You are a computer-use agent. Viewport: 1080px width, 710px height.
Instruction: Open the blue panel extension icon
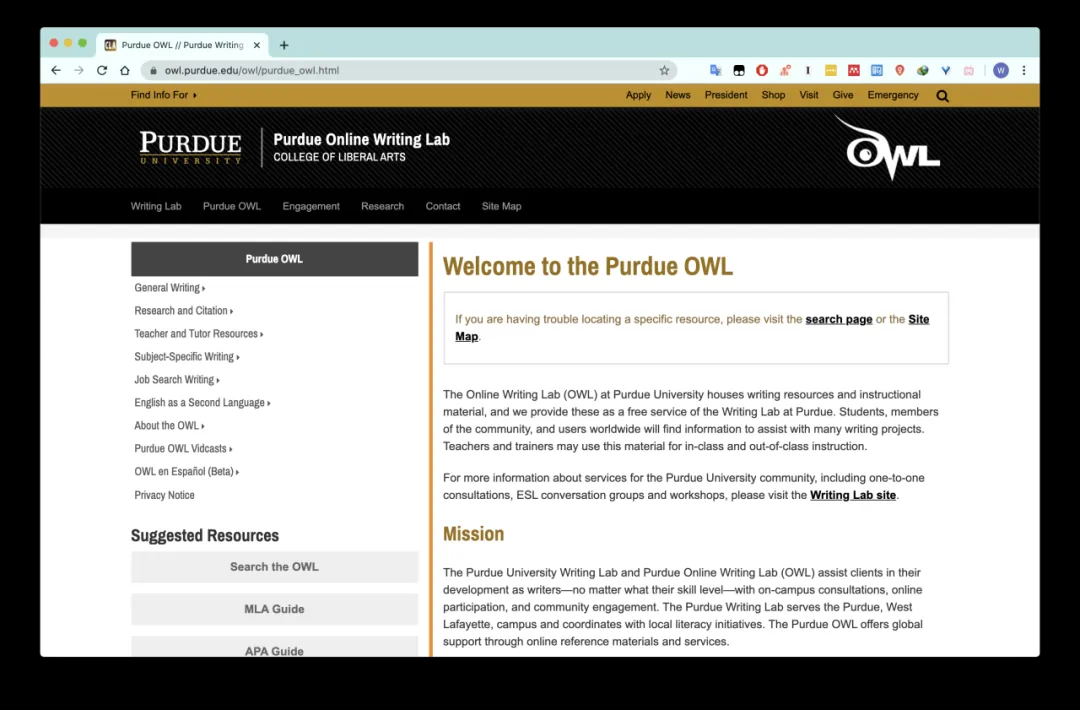click(877, 70)
